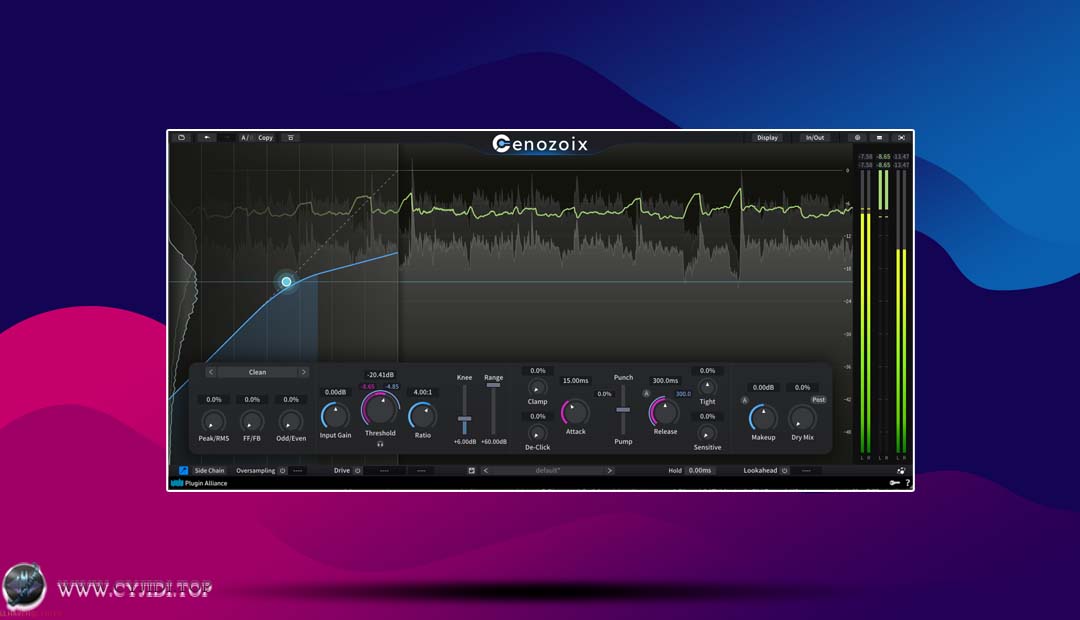
Task: Select the previous compressor style arrow
Action: click(x=211, y=372)
